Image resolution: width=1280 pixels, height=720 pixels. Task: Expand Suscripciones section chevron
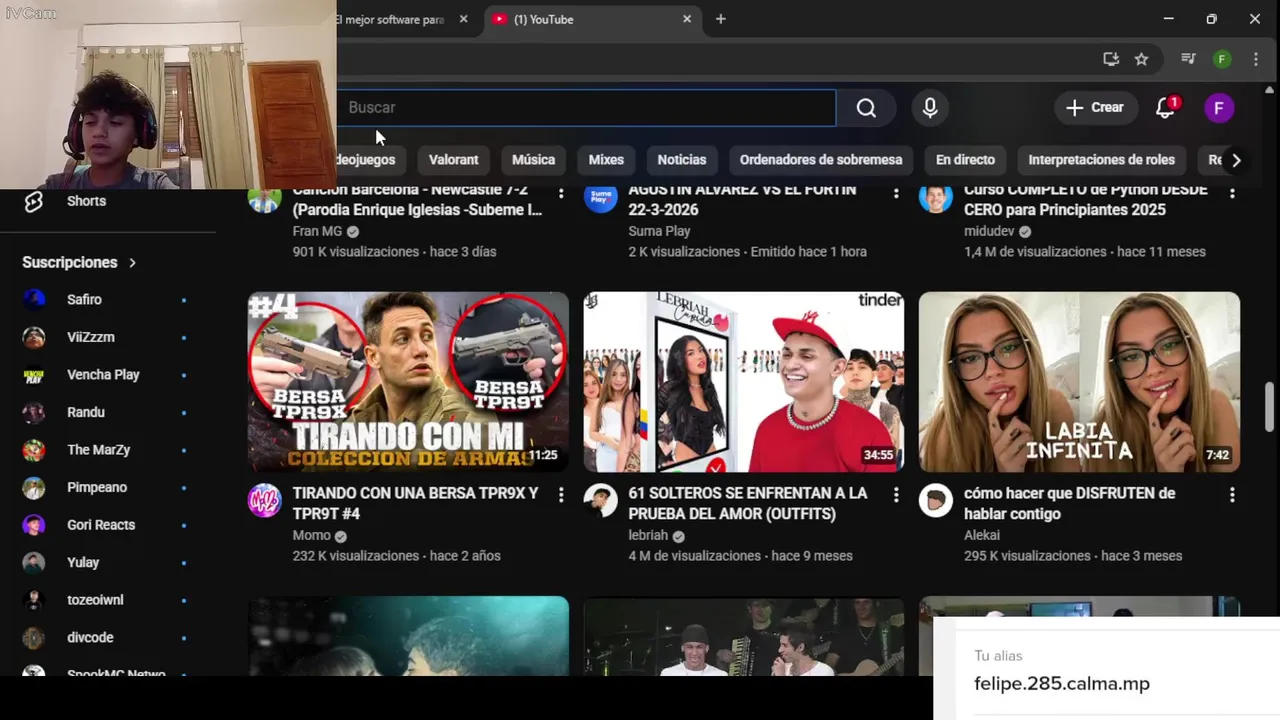pos(132,263)
